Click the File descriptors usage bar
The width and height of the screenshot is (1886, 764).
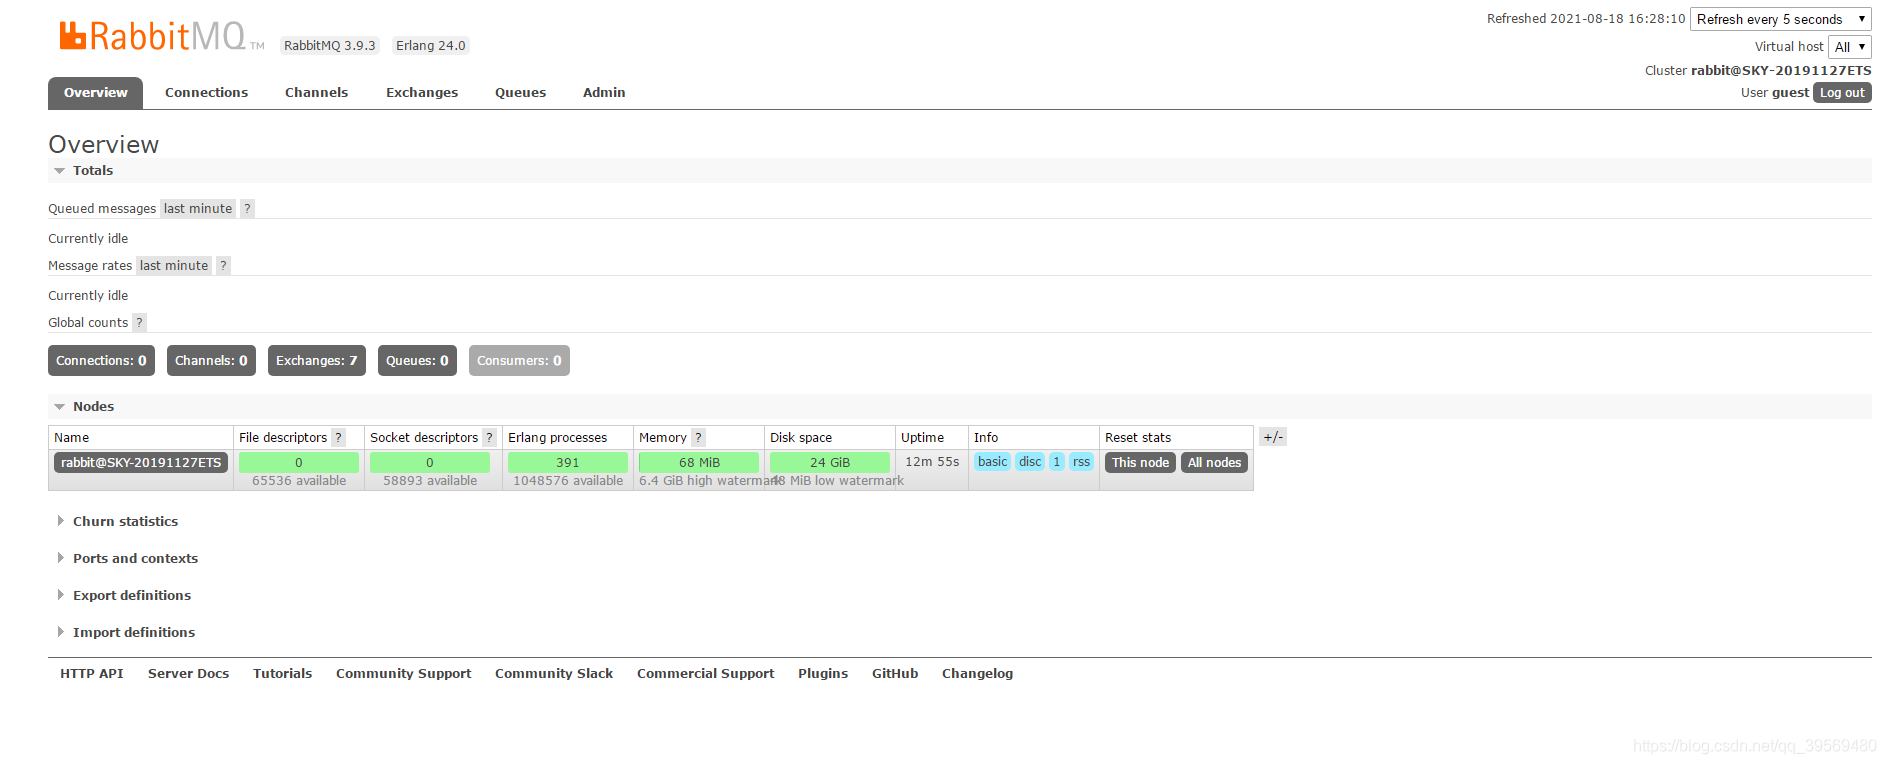[299, 462]
